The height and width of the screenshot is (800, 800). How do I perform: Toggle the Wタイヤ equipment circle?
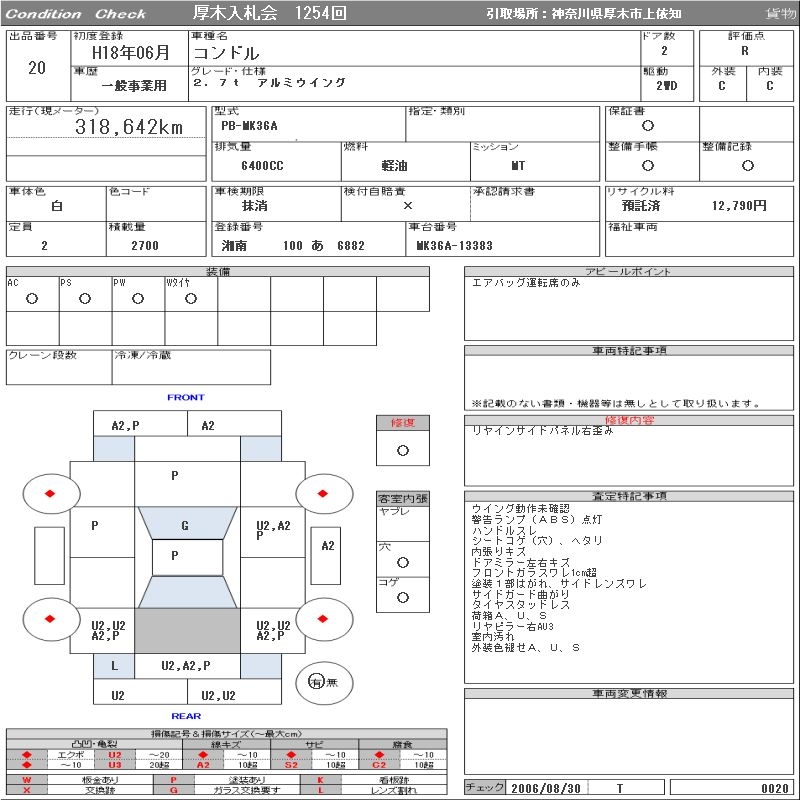pyautogui.click(x=191, y=298)
